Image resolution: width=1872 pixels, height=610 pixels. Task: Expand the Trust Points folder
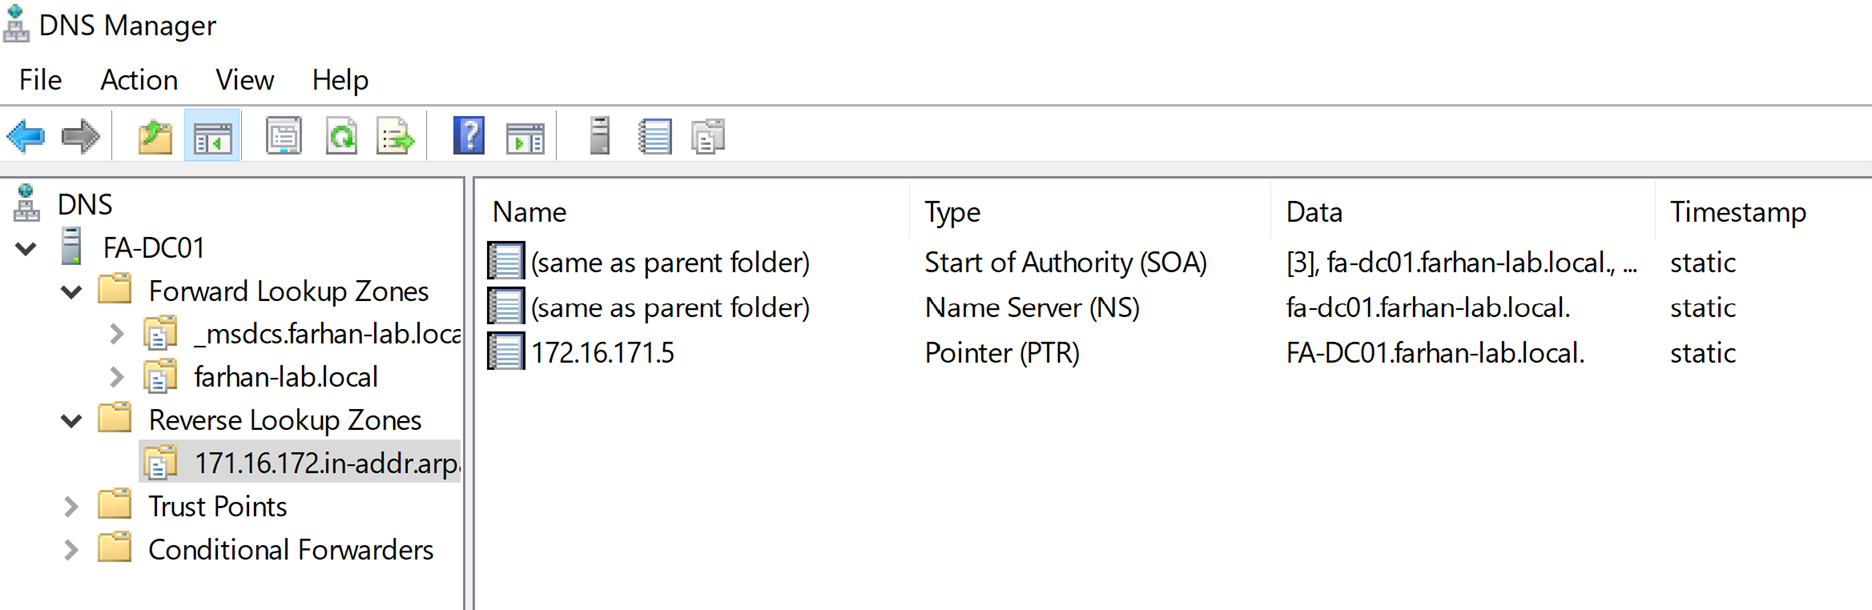pyautogui.click(x=71, y=507)
